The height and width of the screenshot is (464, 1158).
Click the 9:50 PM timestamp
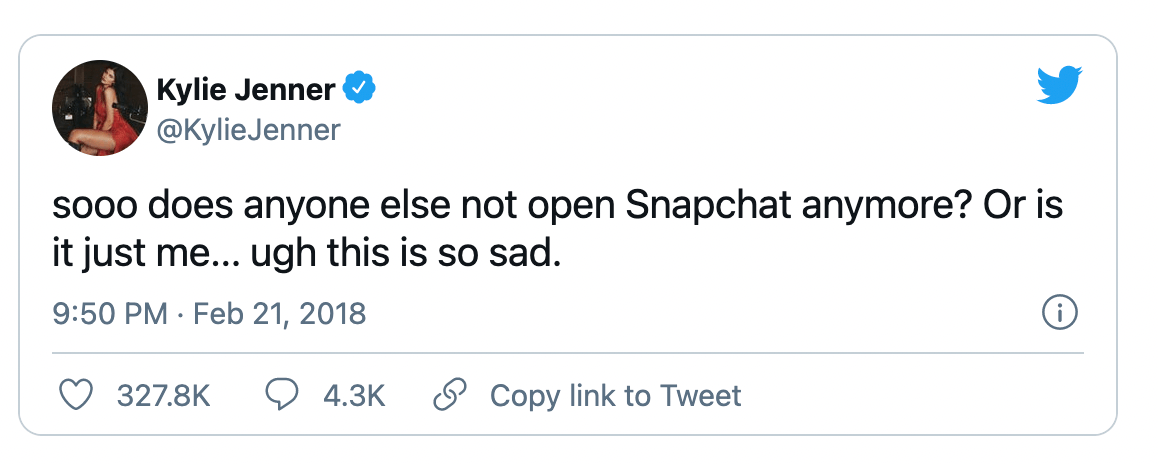coord(110,315)
